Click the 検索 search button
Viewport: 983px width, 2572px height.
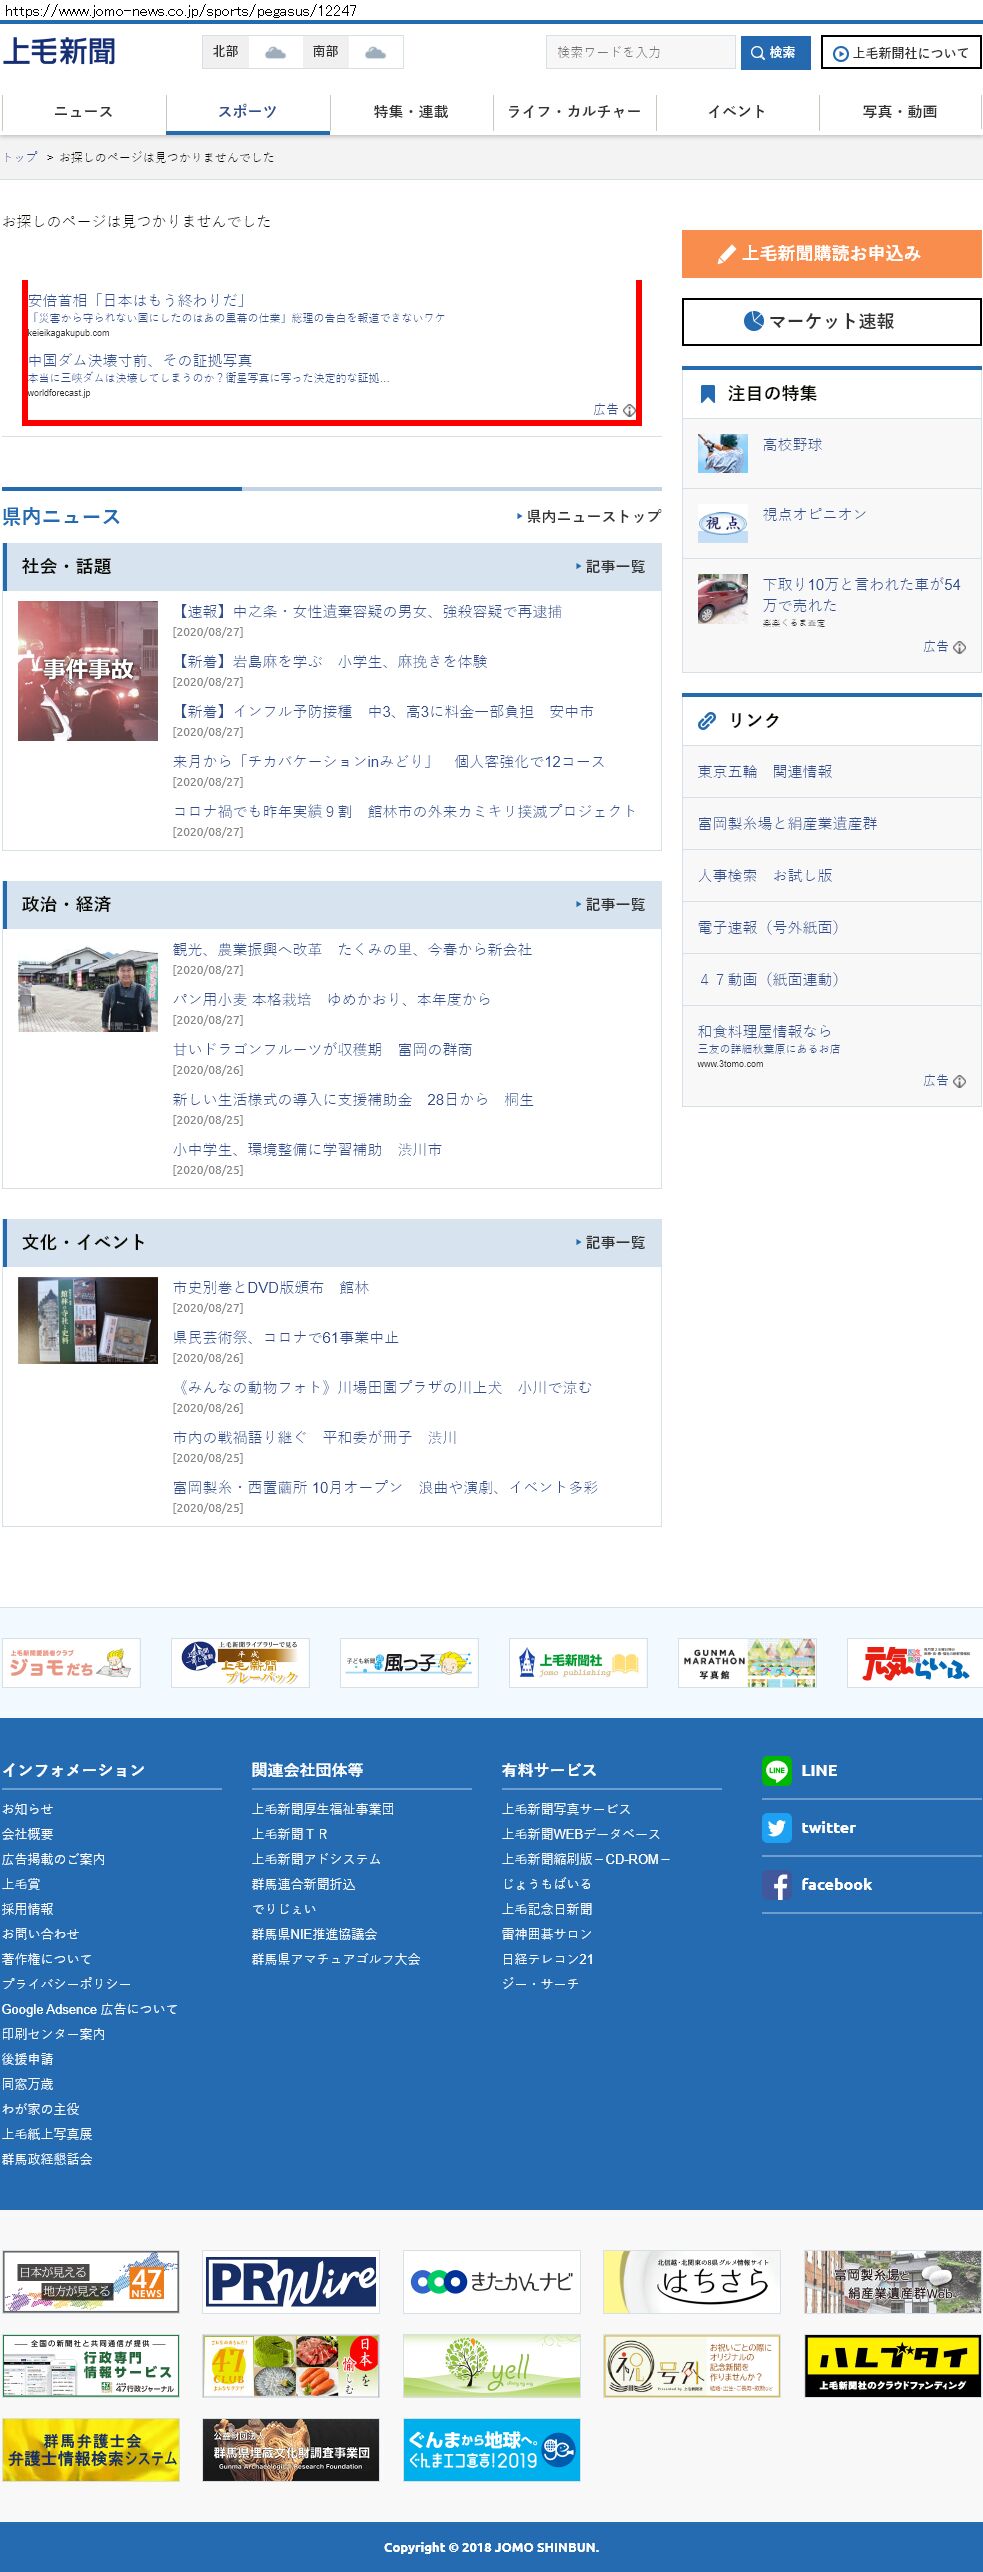click(775, 53)
